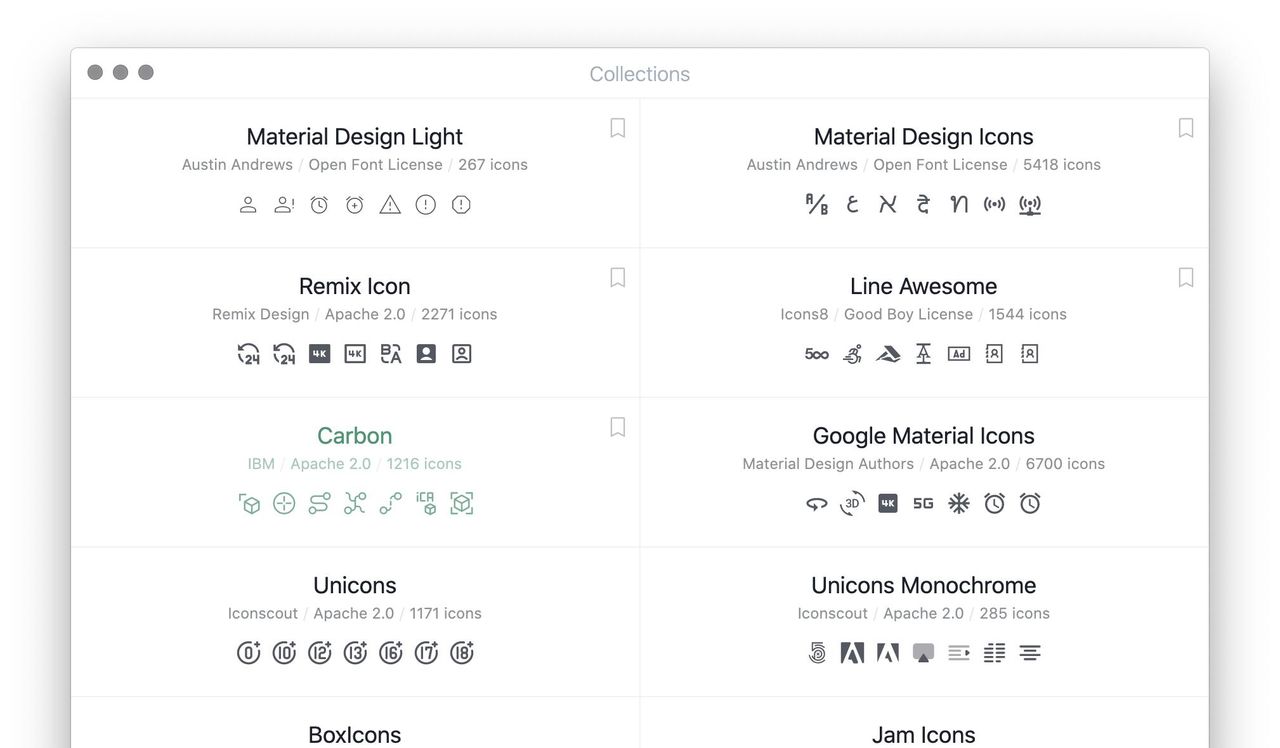Select the filled 4K icon in Remix Icon
Screen dimensions: 1280x748
click(320, 354)
